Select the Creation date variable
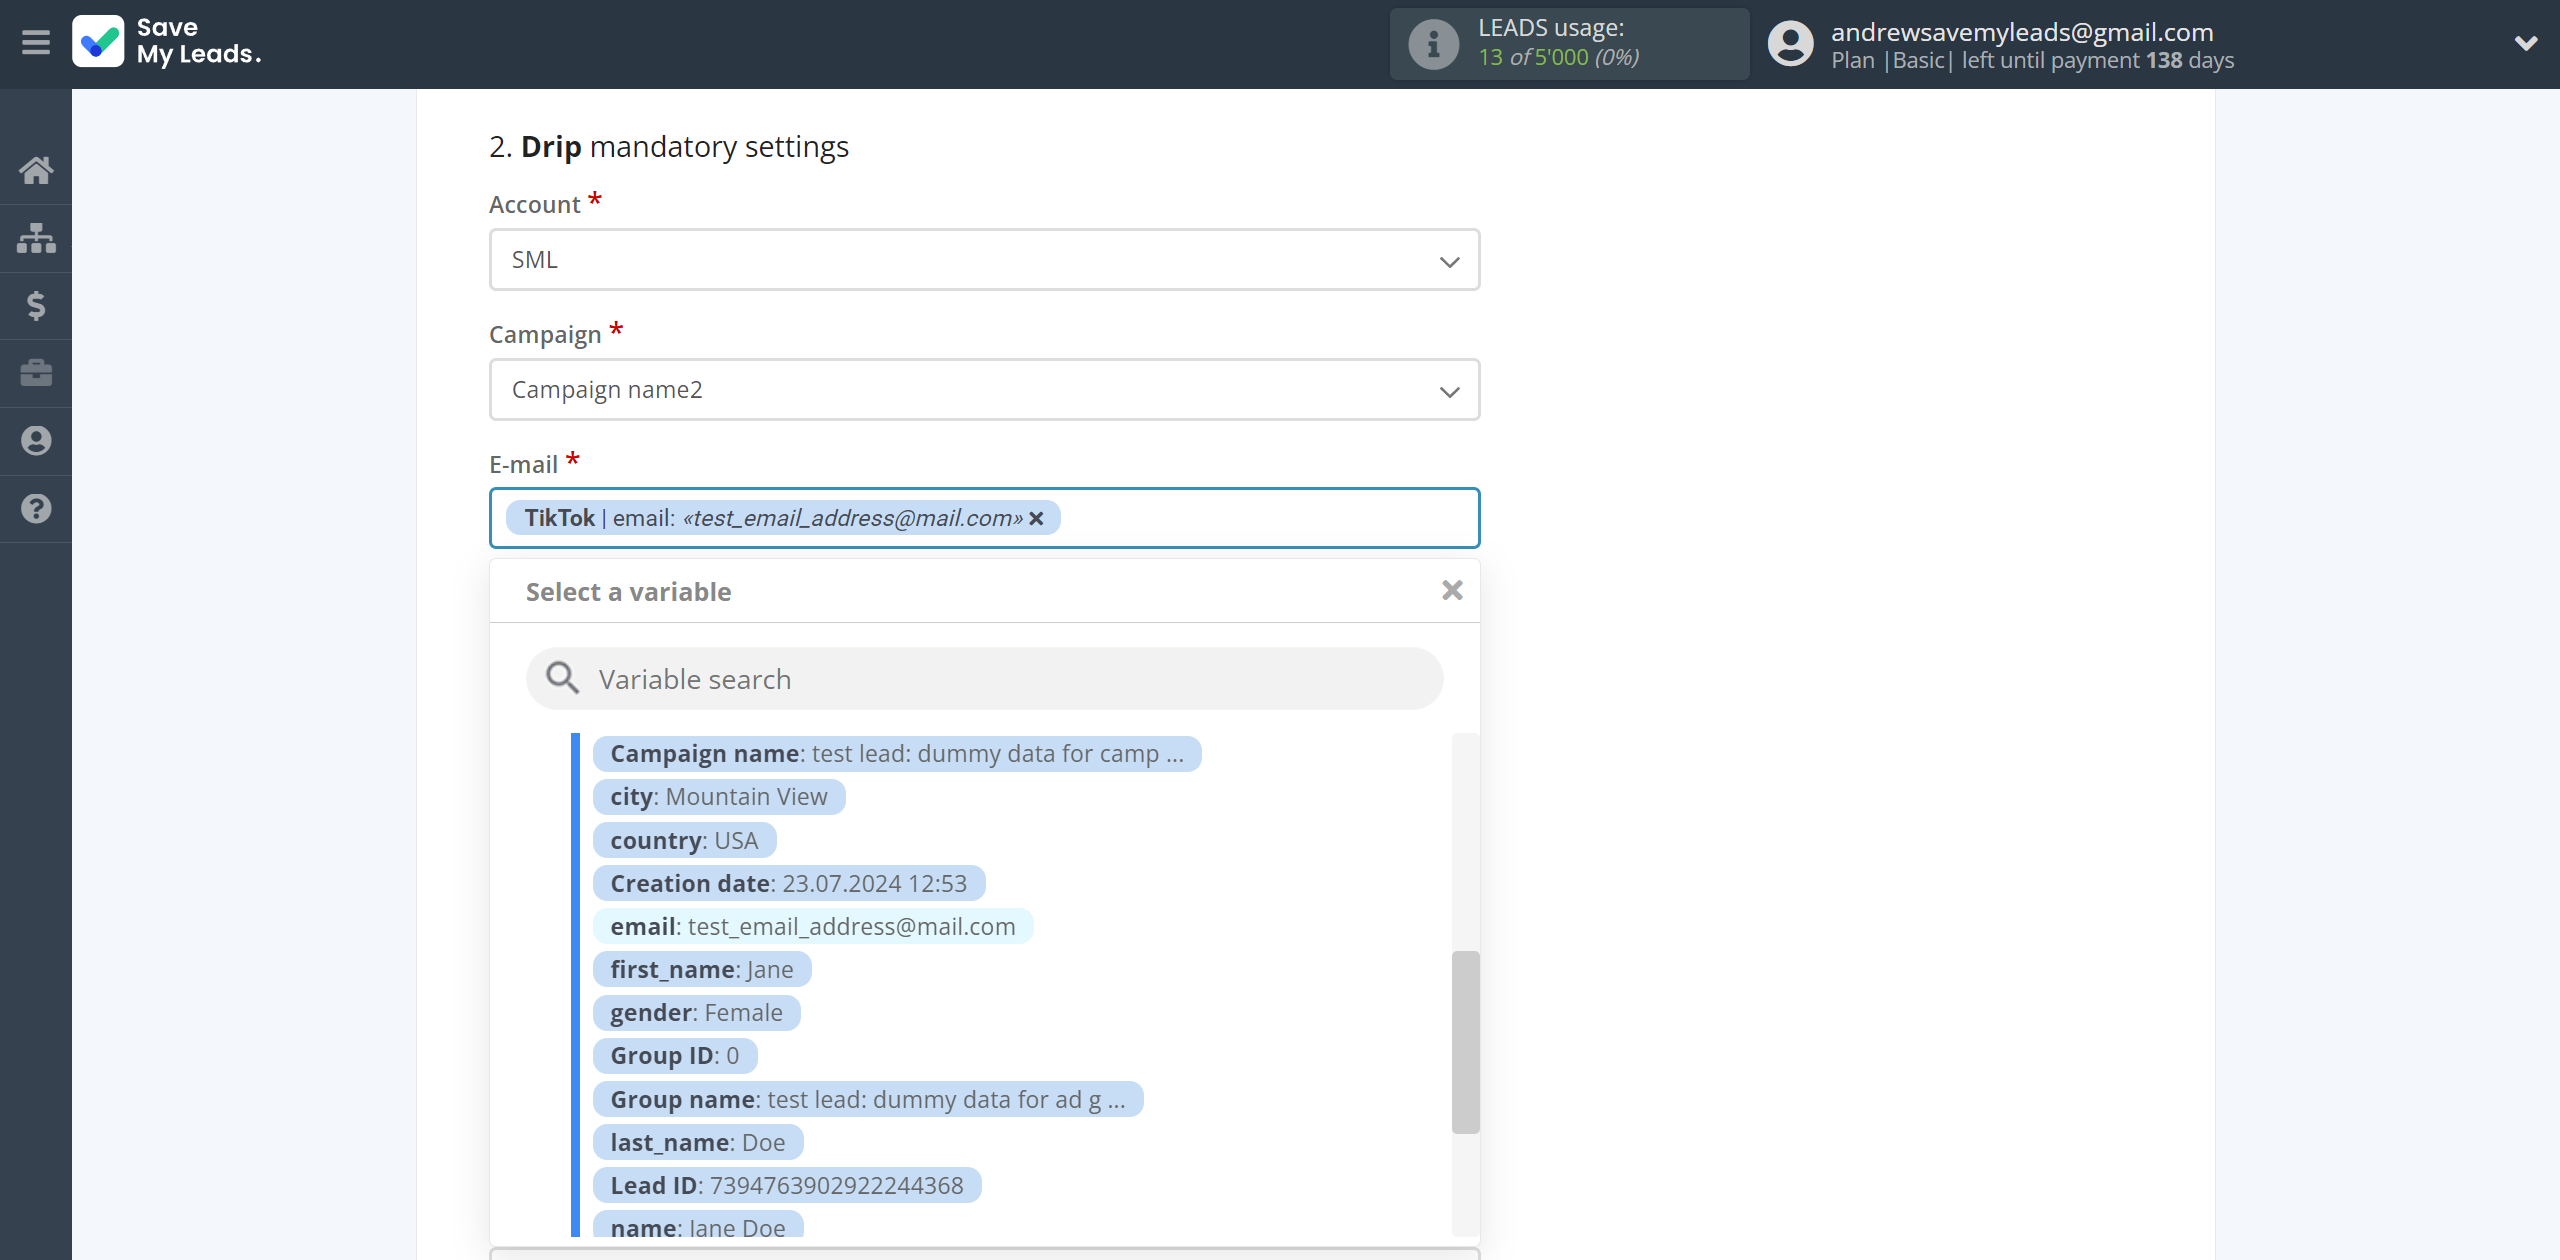 [789, 884]
